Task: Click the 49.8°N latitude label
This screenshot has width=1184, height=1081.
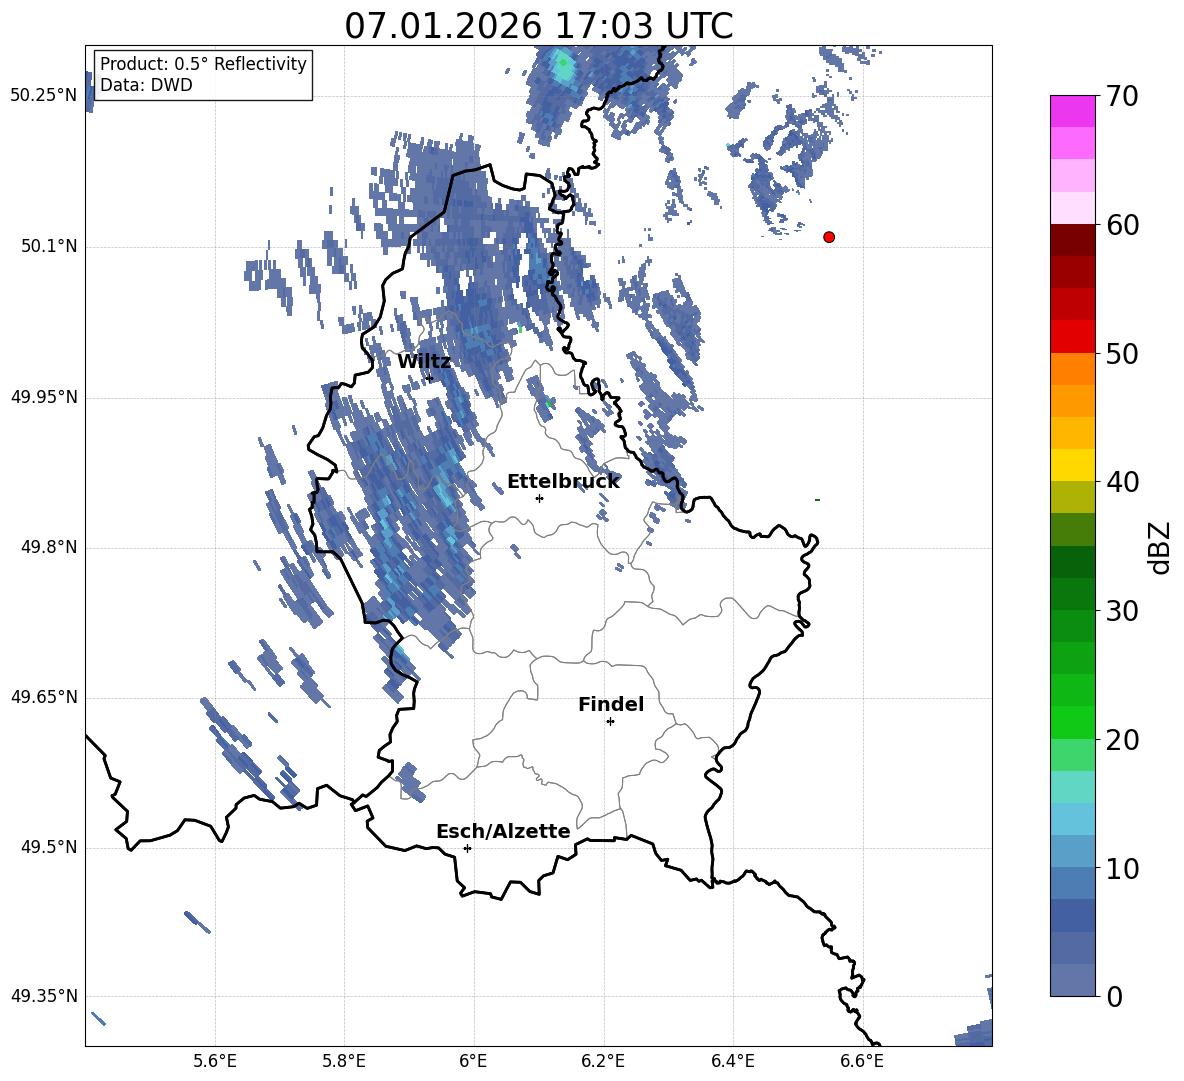Action: [x=49, y=547]
